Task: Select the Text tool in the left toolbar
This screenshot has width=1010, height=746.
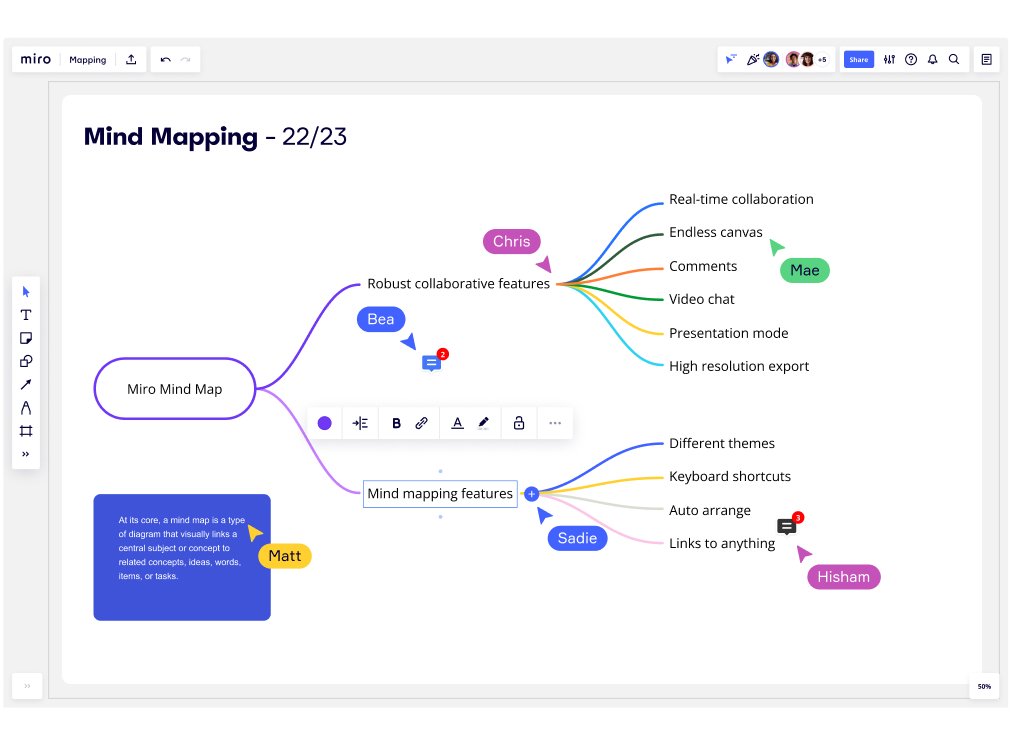Action: coord(26,314)
